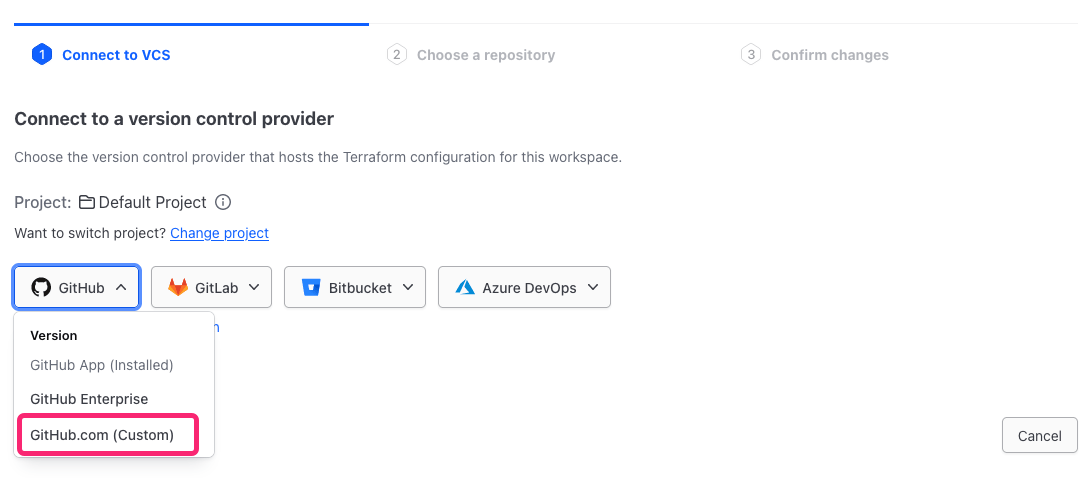Click the blue step 1 hexagon badge
Viewport: 1092px width, 478px height.
[41, 55]
